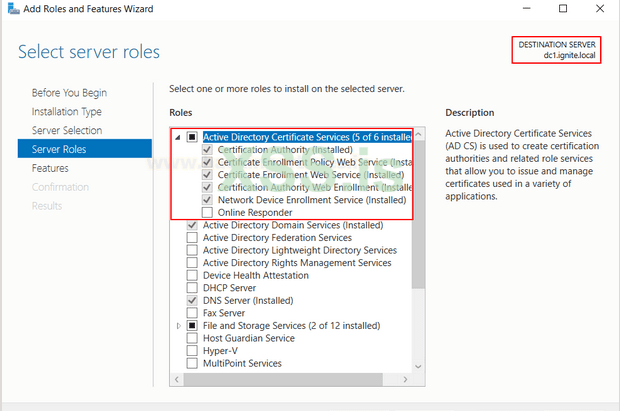Click the Add Roles wizard title icon

[13, 9]
